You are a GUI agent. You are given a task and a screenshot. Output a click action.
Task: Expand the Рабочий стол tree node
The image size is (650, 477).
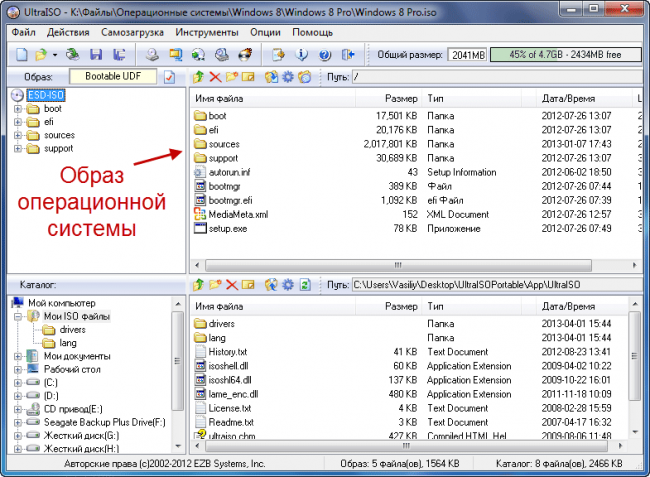[18, 370]
